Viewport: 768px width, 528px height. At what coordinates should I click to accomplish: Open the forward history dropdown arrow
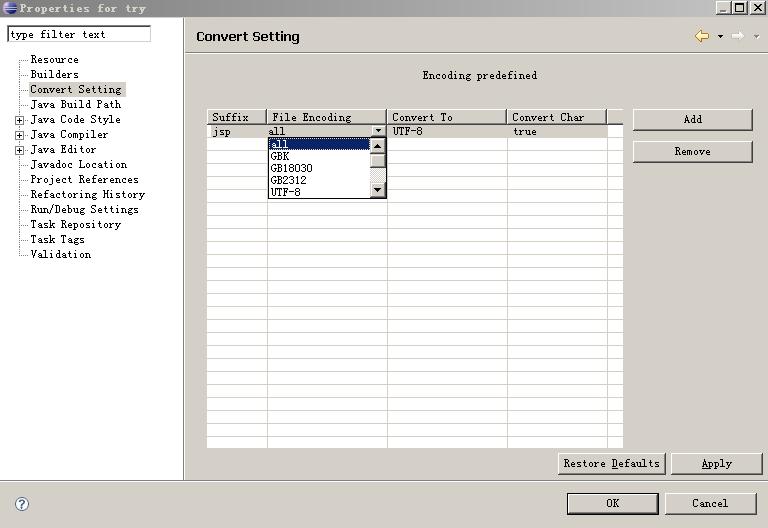coord(756,37)
